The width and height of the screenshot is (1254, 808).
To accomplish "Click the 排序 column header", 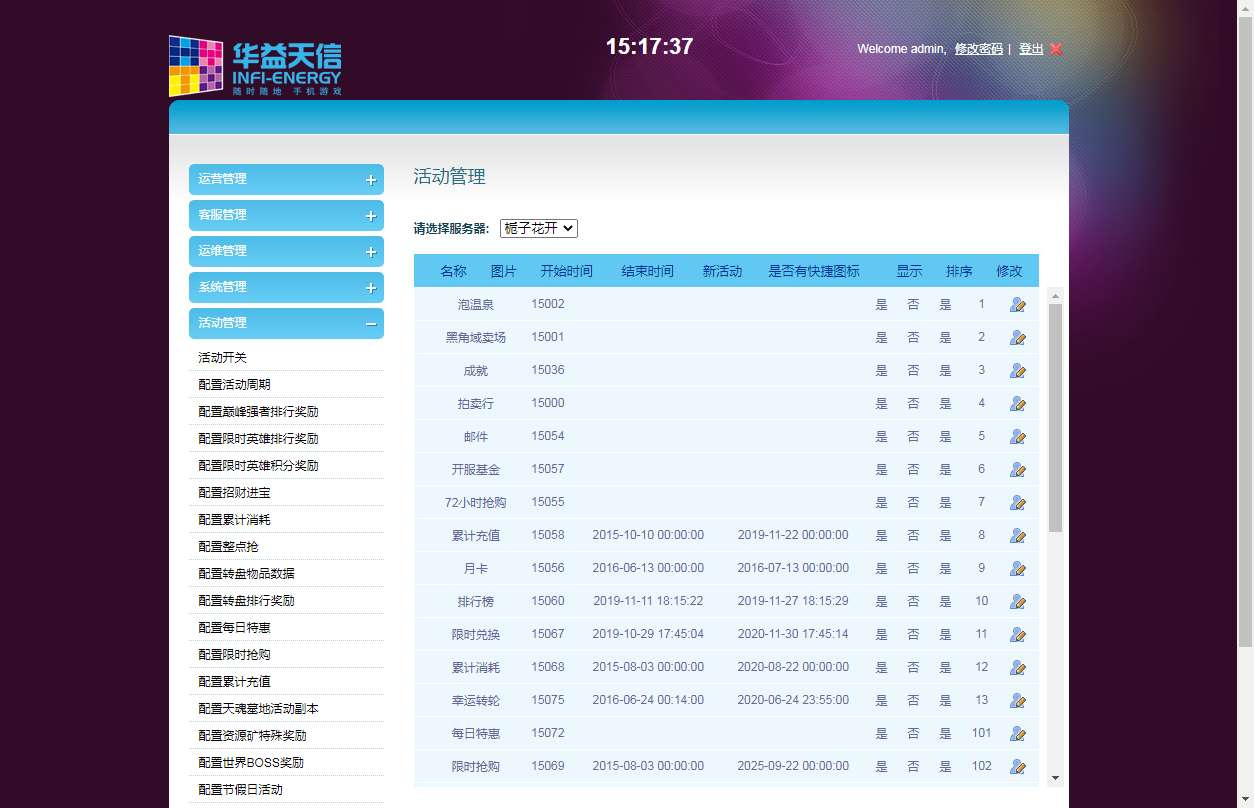I will tap(959, 271).
